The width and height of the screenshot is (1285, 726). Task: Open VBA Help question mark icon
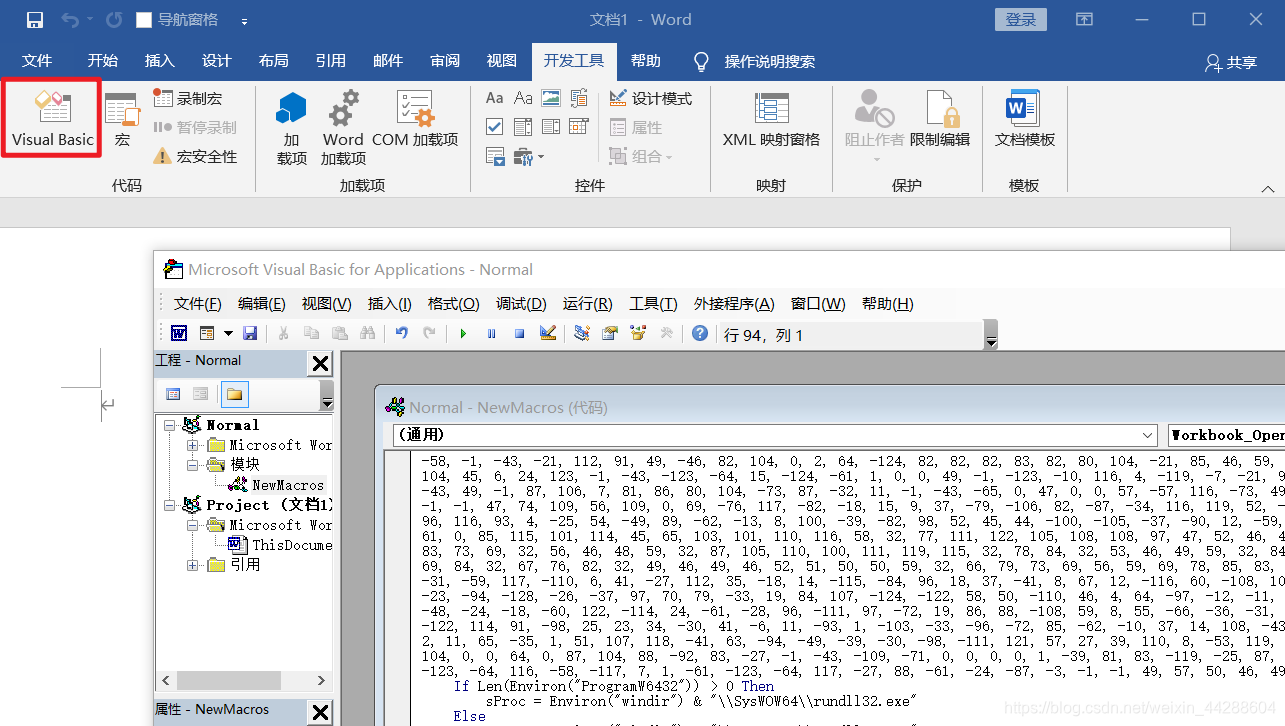point(700,334)
